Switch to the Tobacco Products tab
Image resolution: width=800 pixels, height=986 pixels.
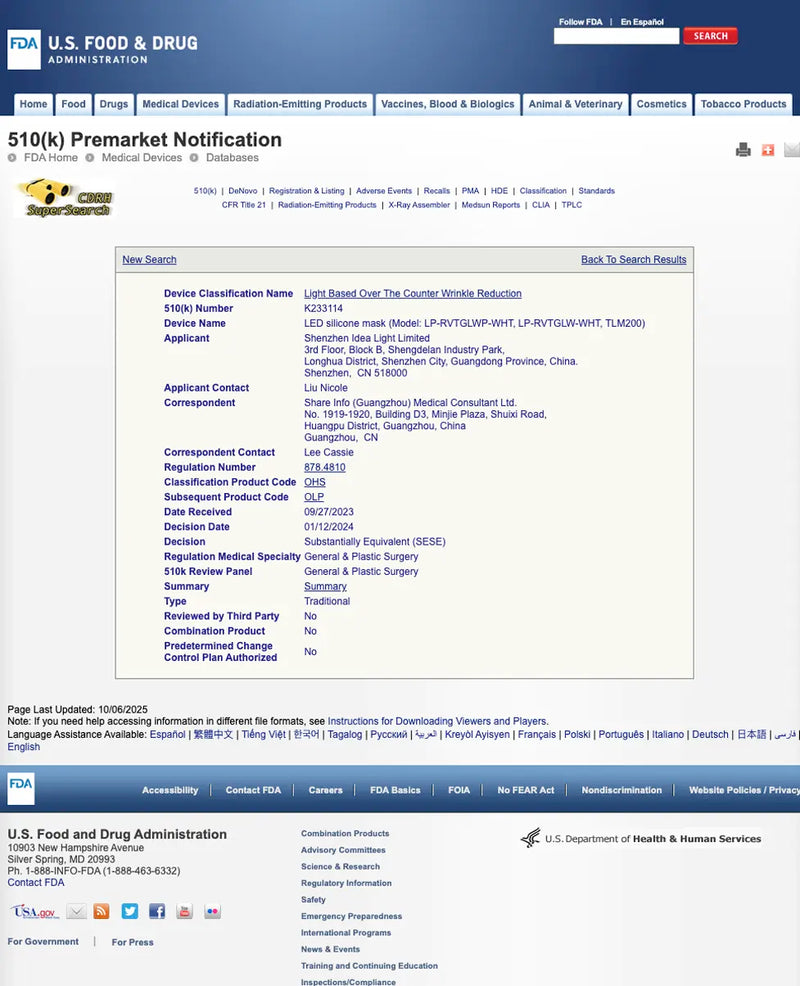(x=743, y=104)
